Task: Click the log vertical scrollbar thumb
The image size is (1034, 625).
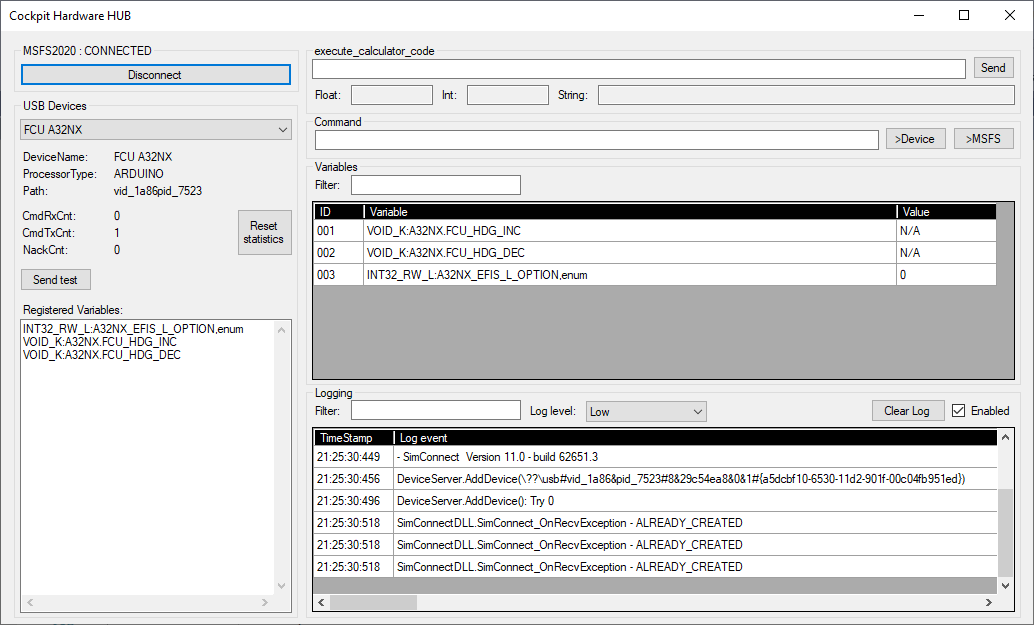Action: click(x=1005, y=533)
